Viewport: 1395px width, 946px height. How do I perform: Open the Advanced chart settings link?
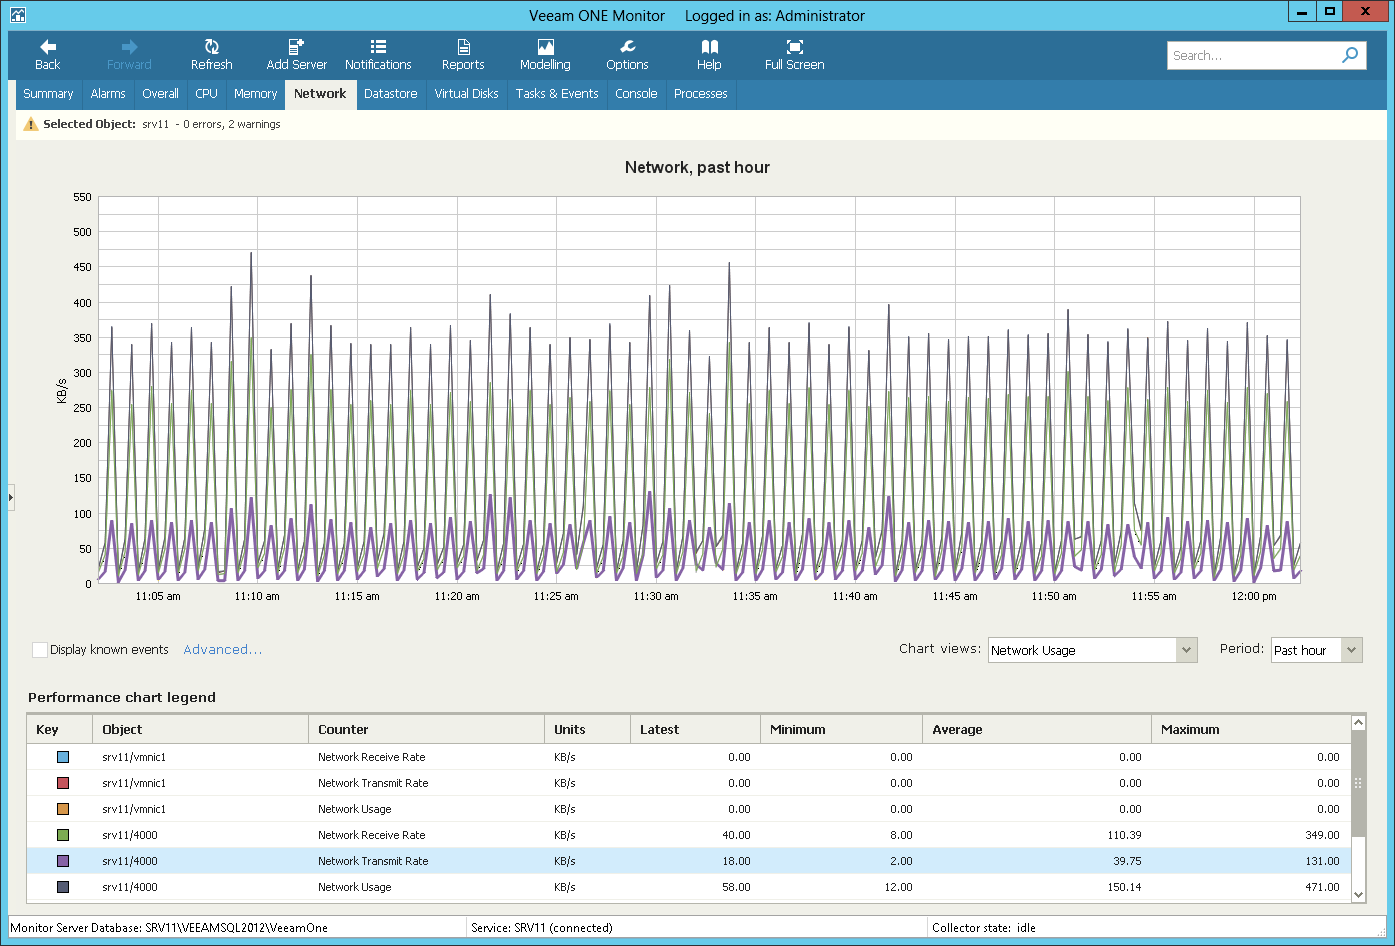tap(223, 650)
